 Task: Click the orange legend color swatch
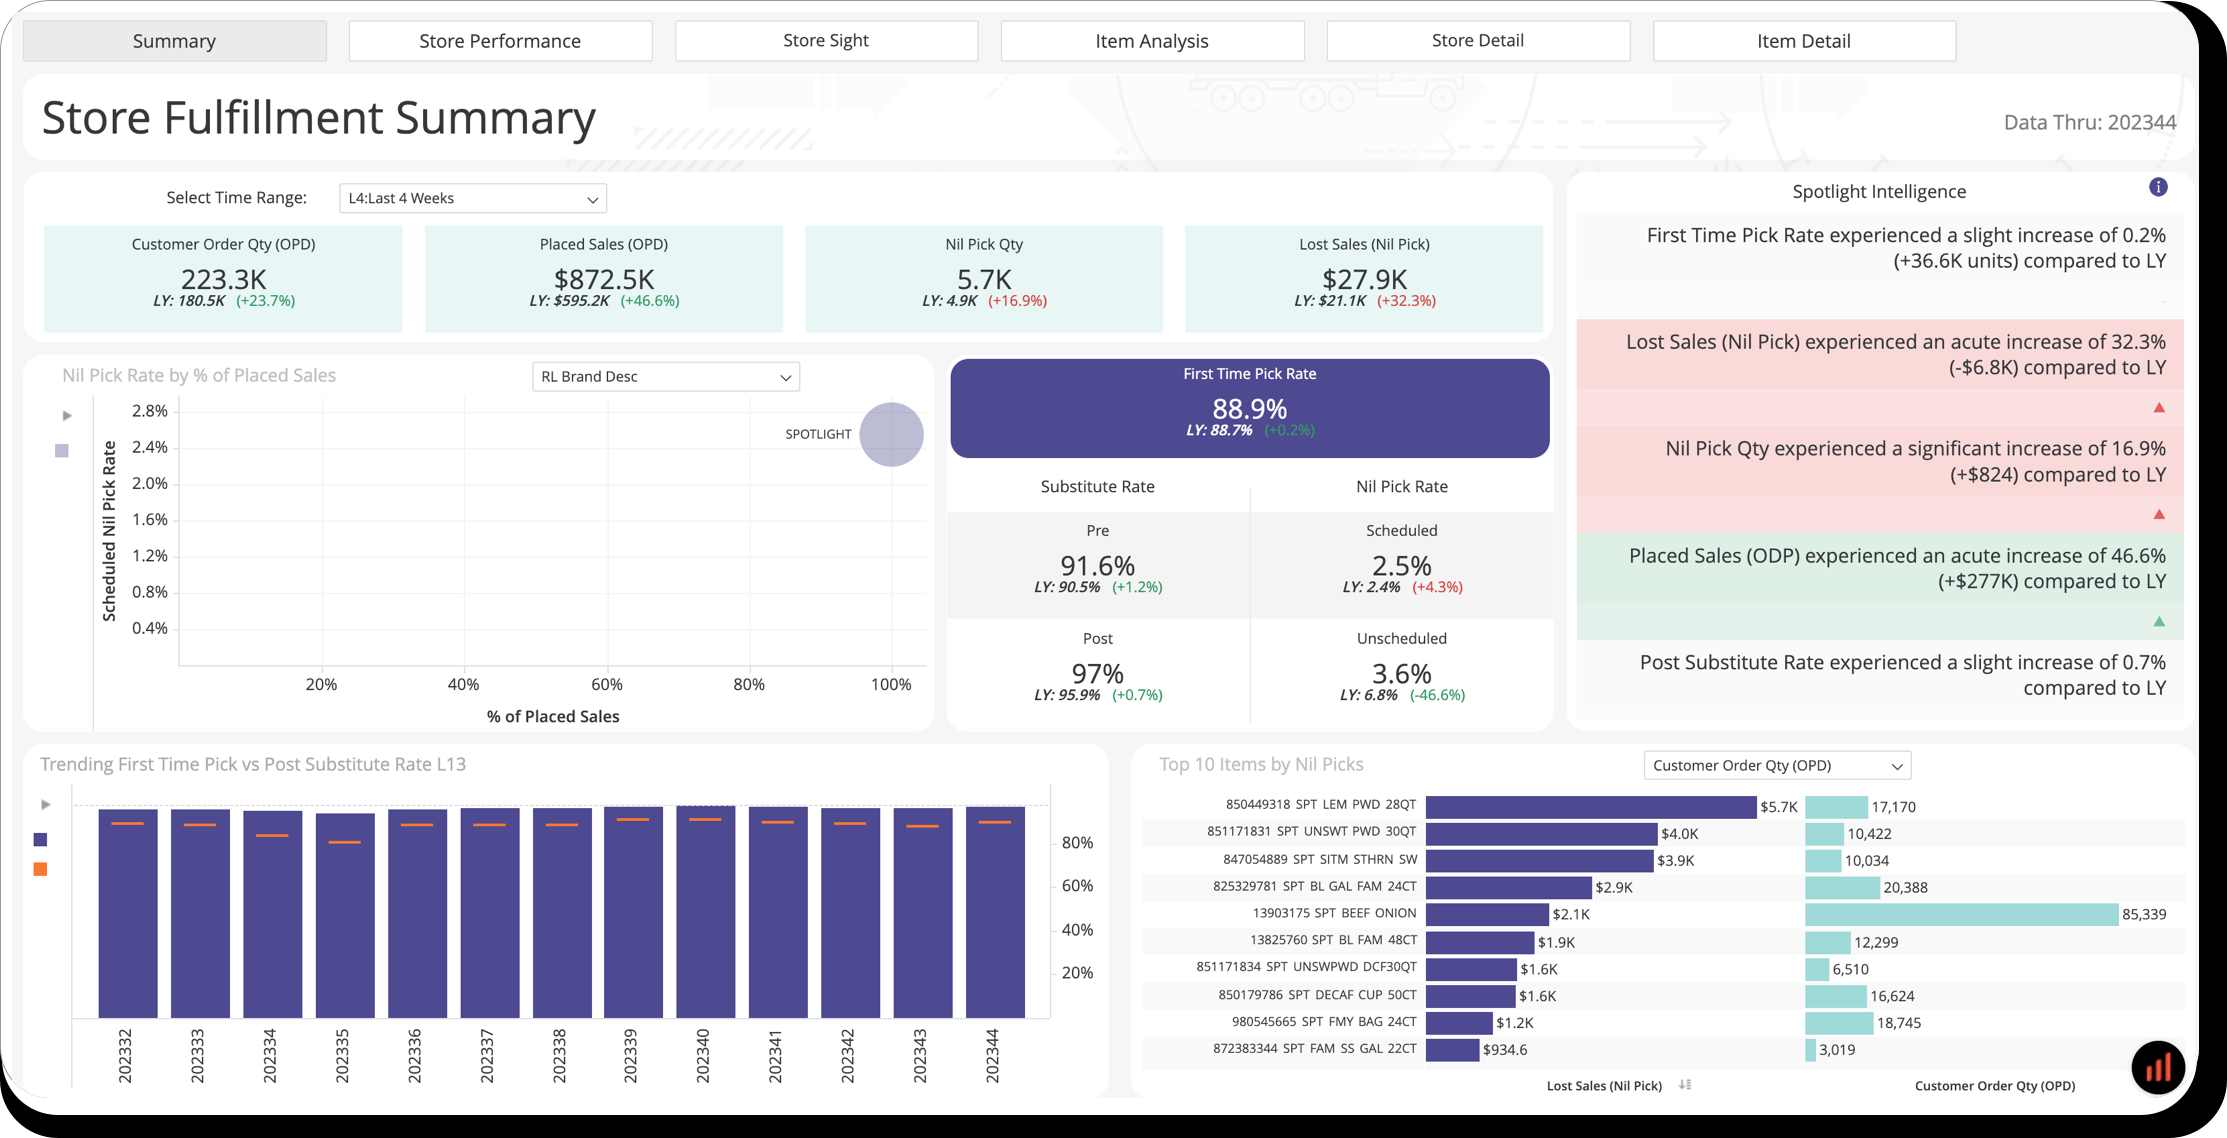(41, 869)
